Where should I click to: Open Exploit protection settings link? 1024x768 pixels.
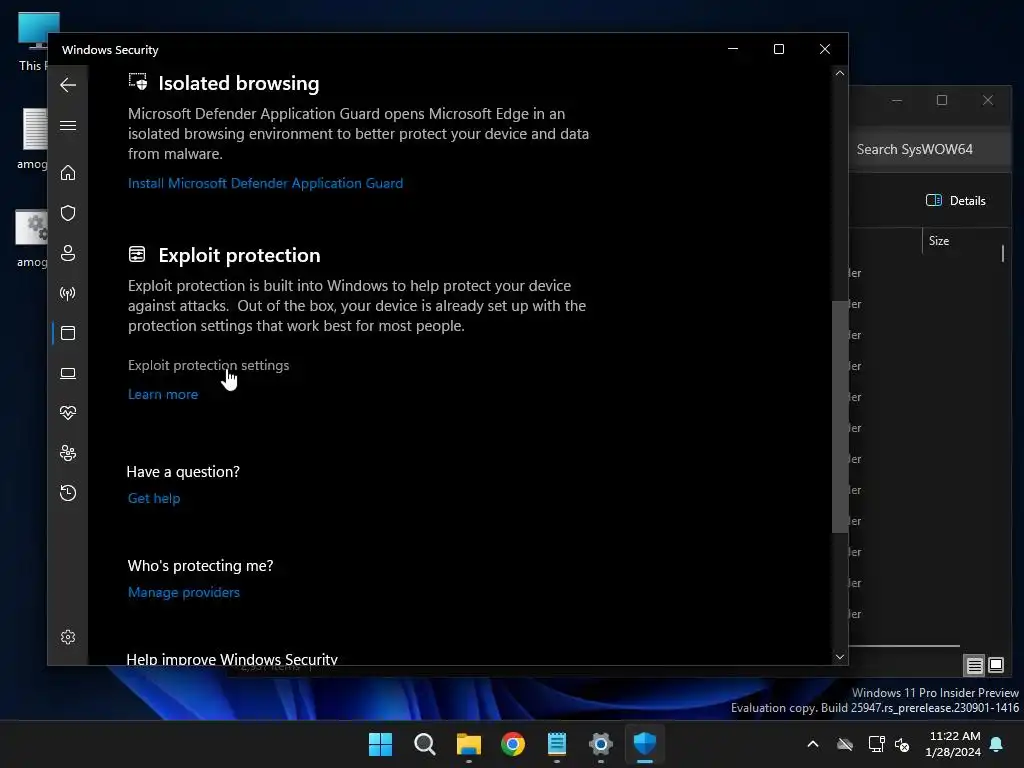208,366
